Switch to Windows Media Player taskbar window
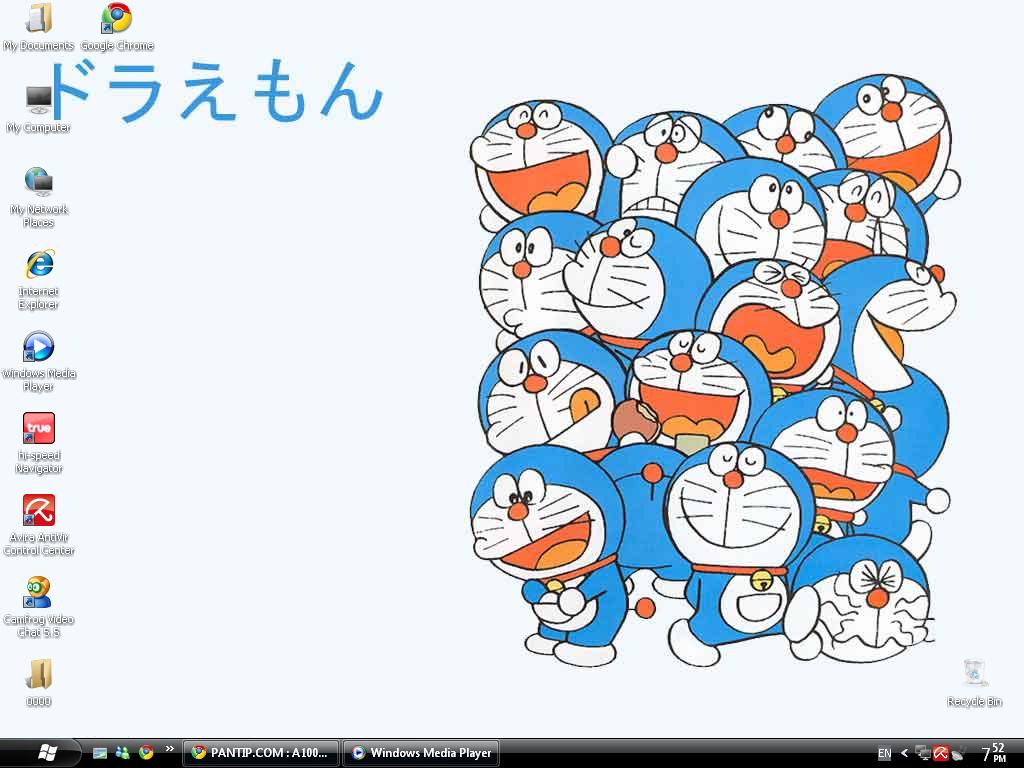The image size is (1024, 768). pos(421,753)
